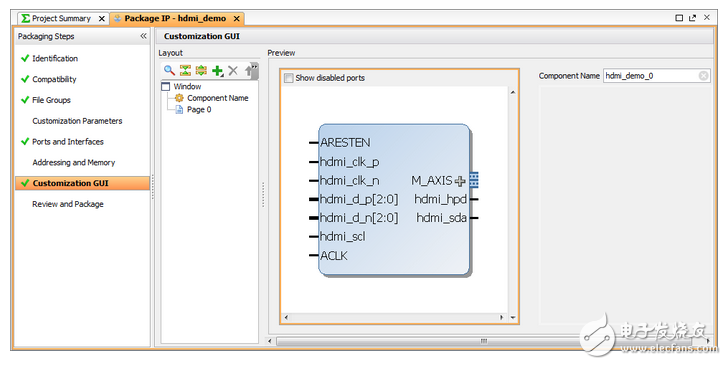
Task: Close the Project Summary tab
Action: (102, 19)
